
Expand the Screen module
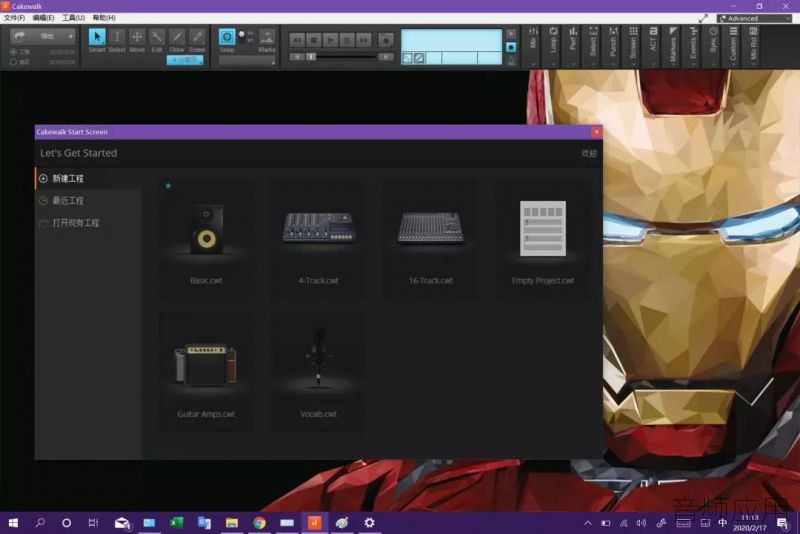tap(633, 46)
